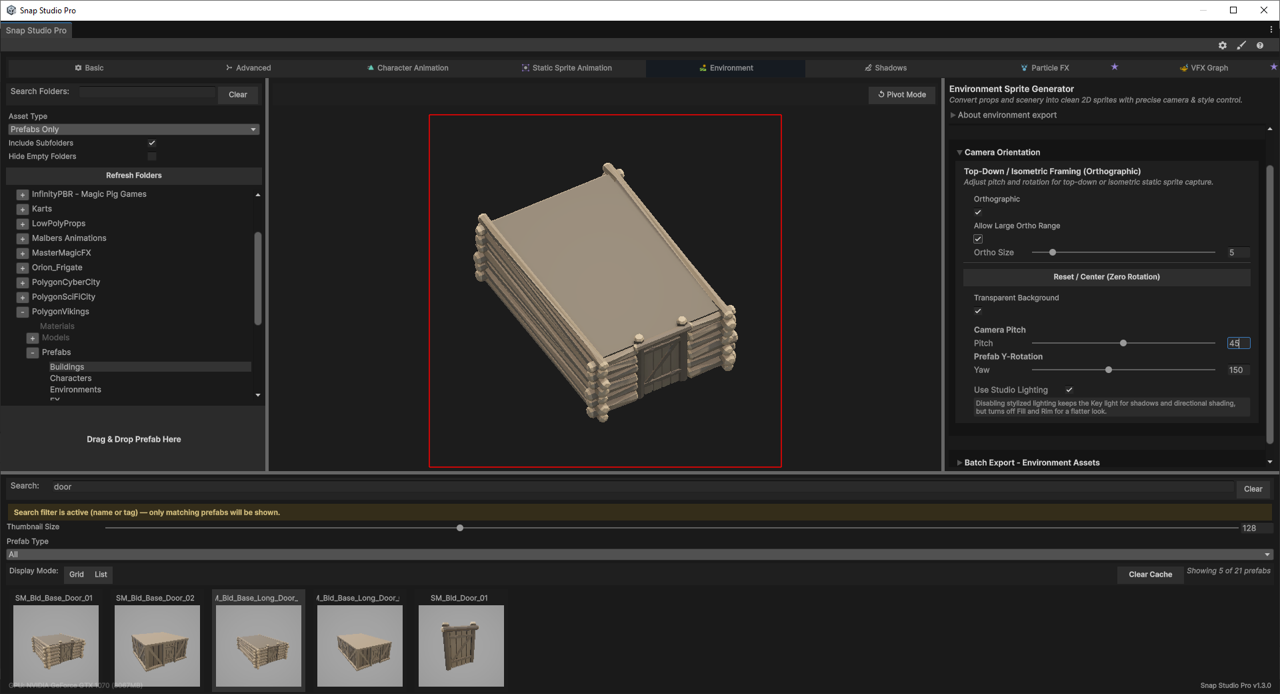Click the star icon beside VFX Graph
The image size is (1280, 694).
(x=1273, y=67)
